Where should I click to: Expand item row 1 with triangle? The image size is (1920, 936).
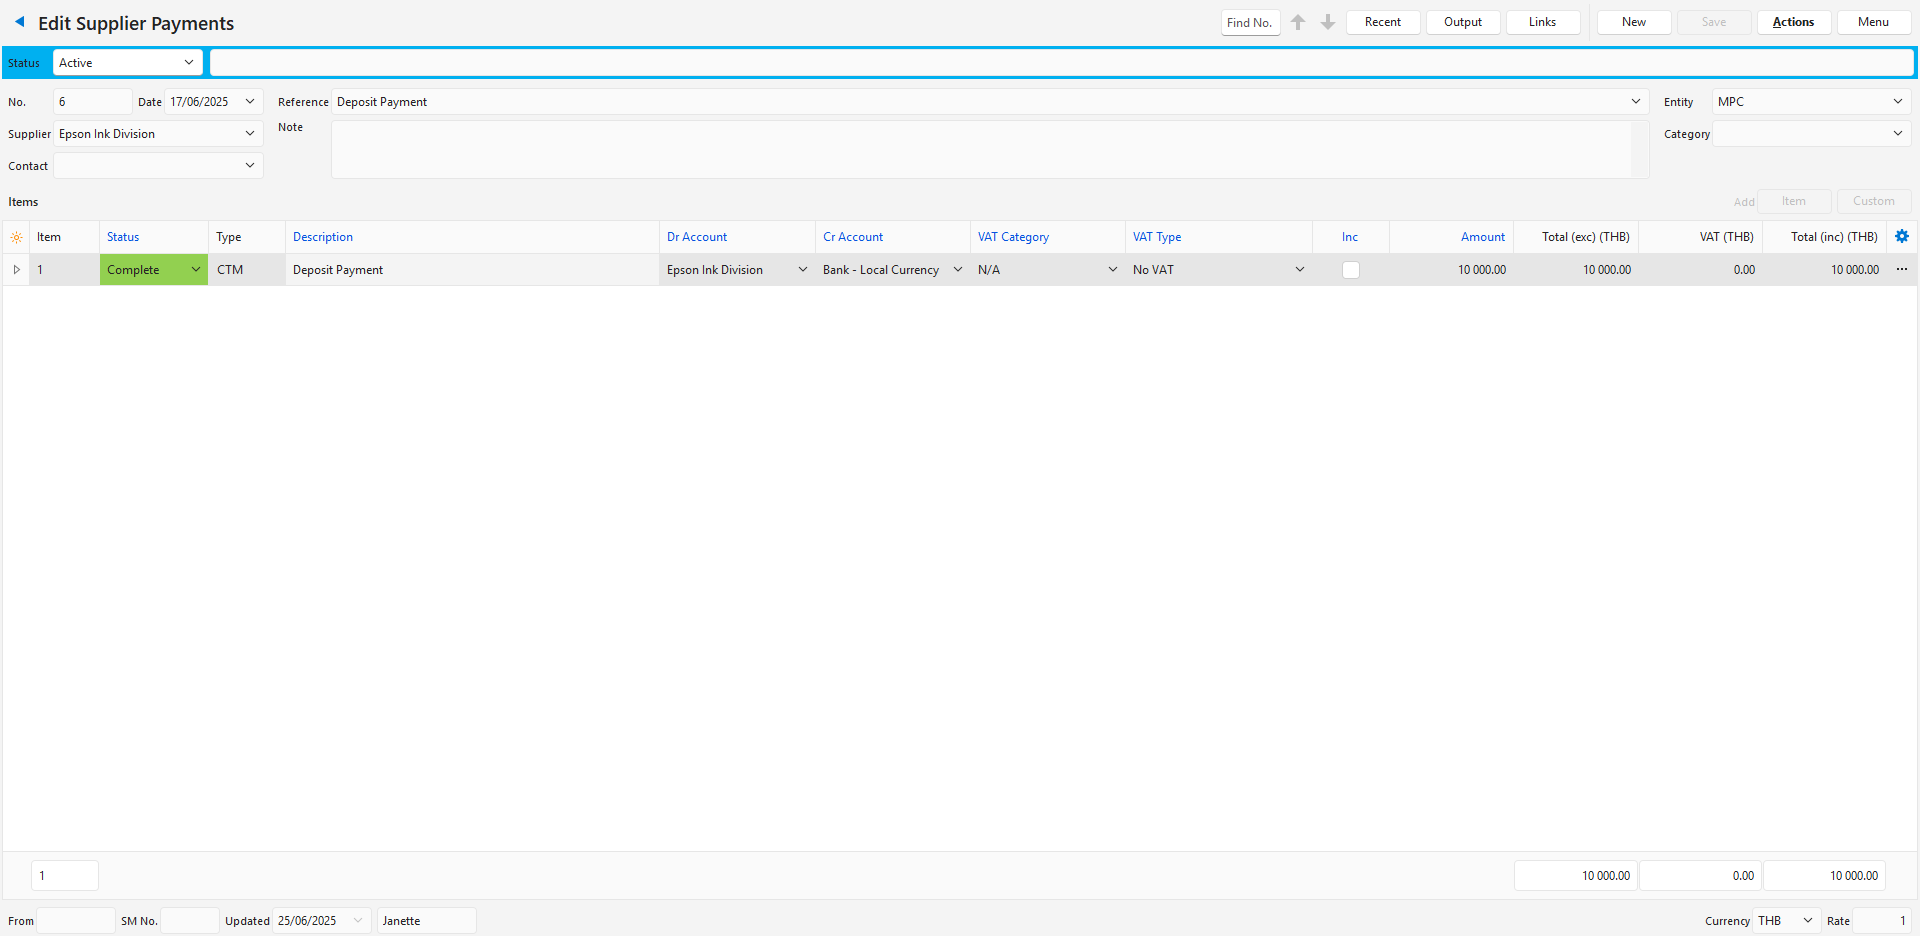point(16,270)
